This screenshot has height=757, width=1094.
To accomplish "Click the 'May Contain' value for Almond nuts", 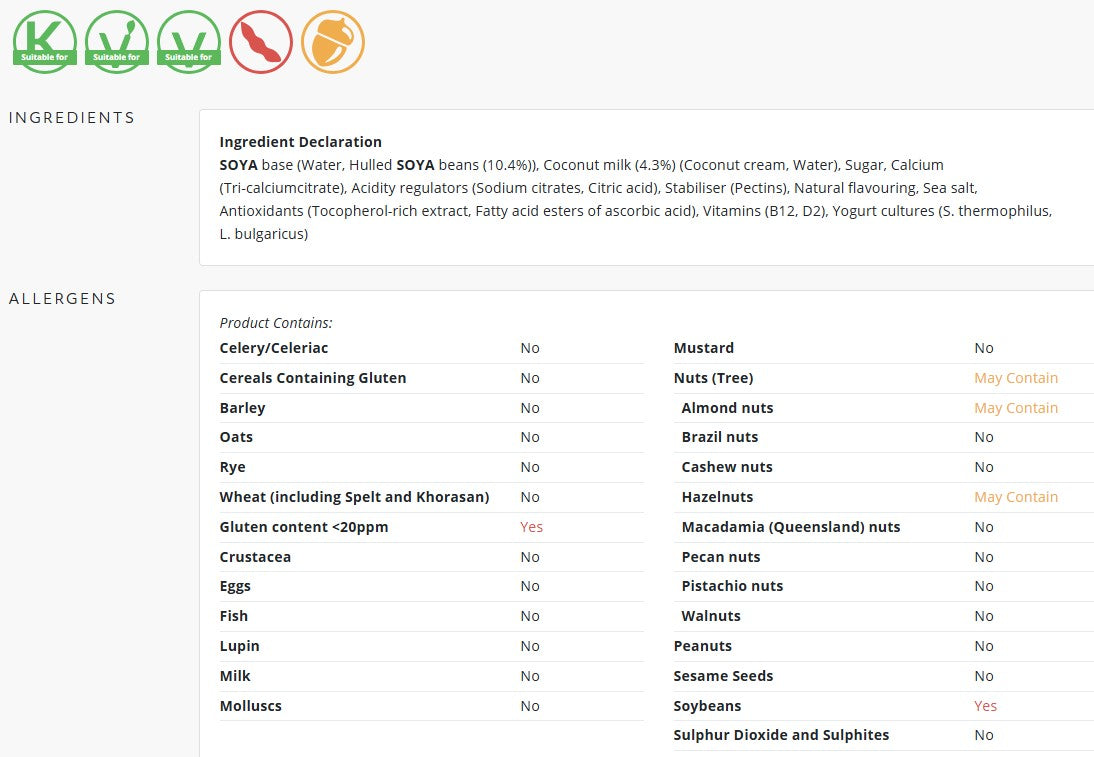I will (1016, 407).
